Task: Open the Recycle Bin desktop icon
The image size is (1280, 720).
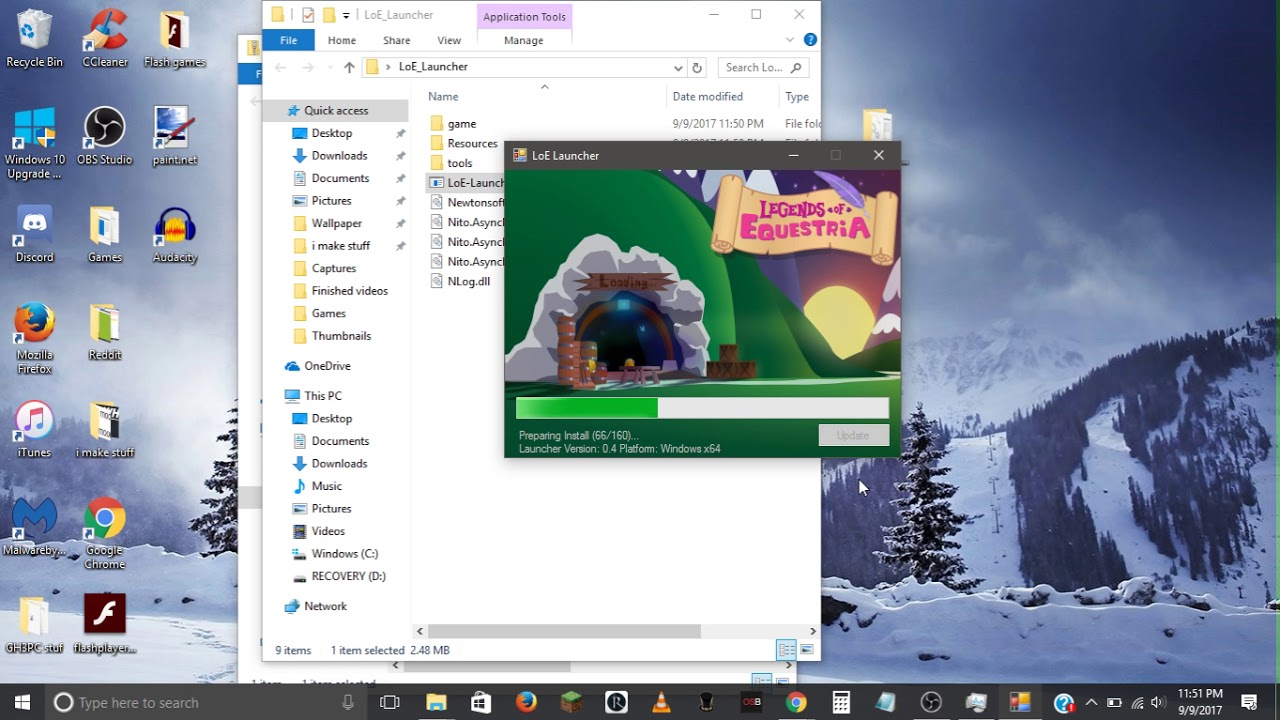Action: tap(34, 39)
